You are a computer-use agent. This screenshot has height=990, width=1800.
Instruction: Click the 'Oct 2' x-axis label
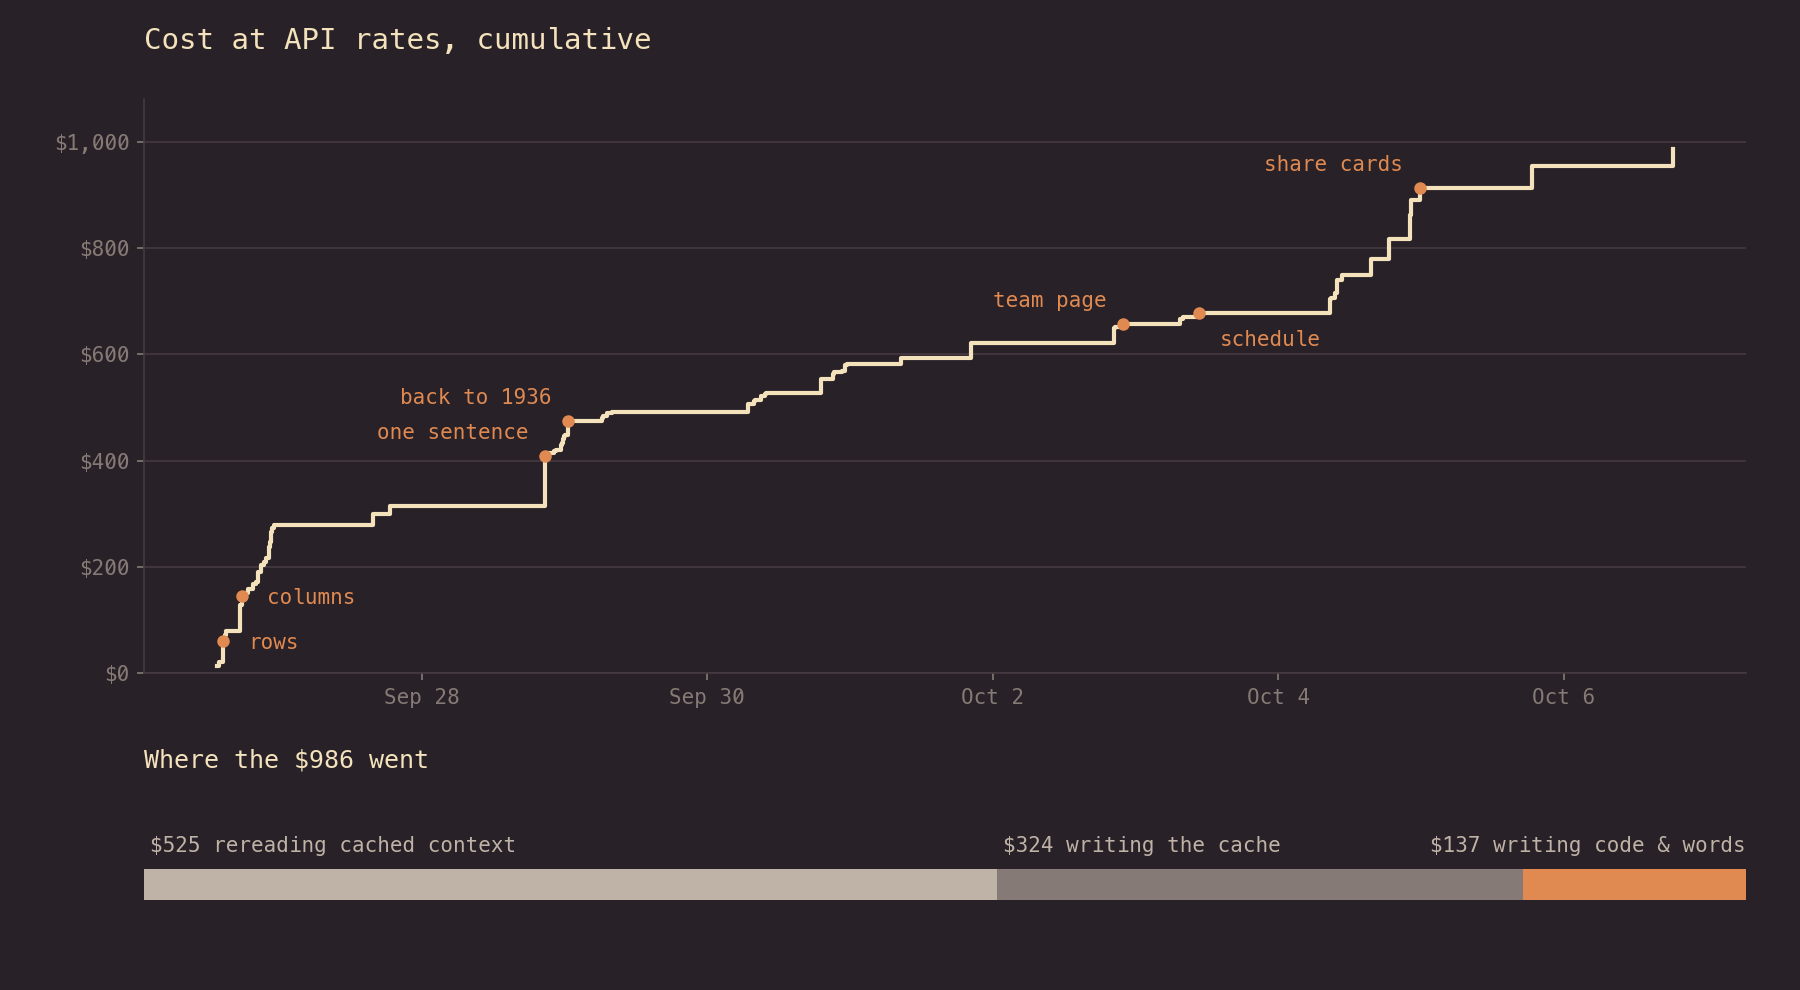tap(992, 697)
